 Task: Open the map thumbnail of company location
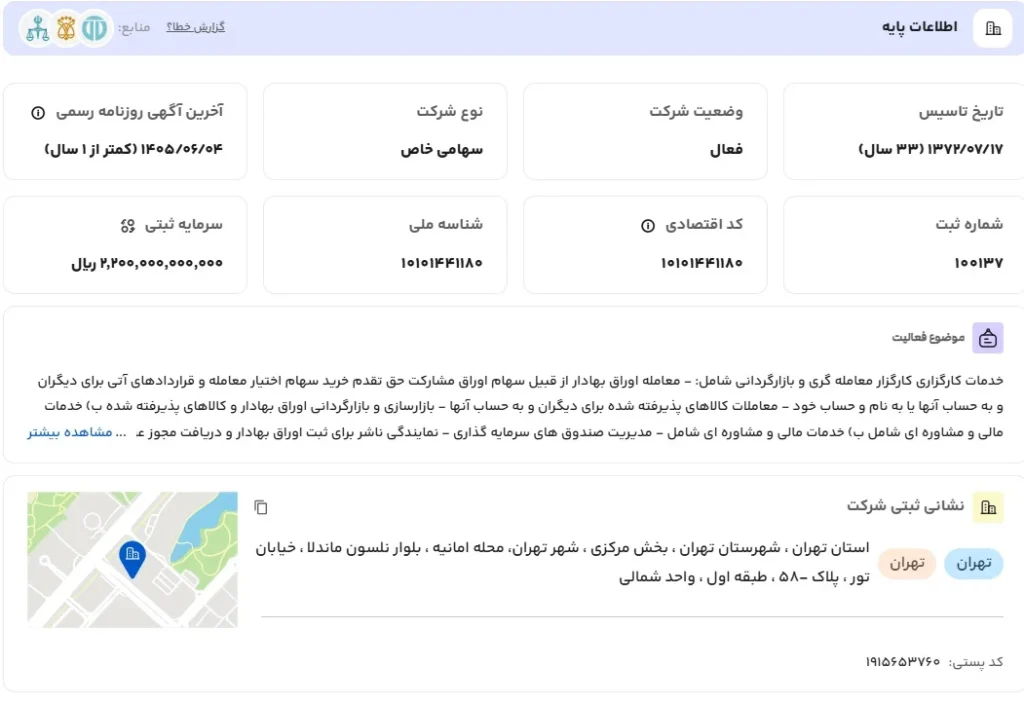pyautogui.click(x=133, y=560)
